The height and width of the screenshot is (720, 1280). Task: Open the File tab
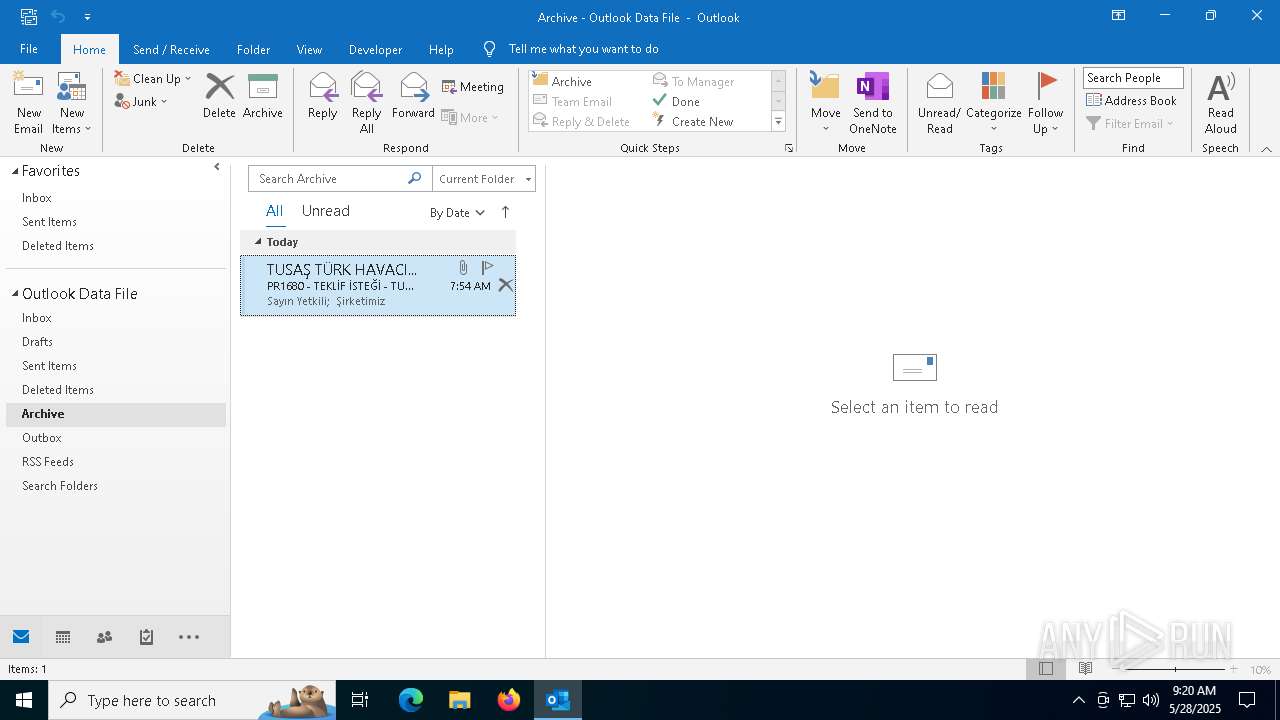pos(29,49)
